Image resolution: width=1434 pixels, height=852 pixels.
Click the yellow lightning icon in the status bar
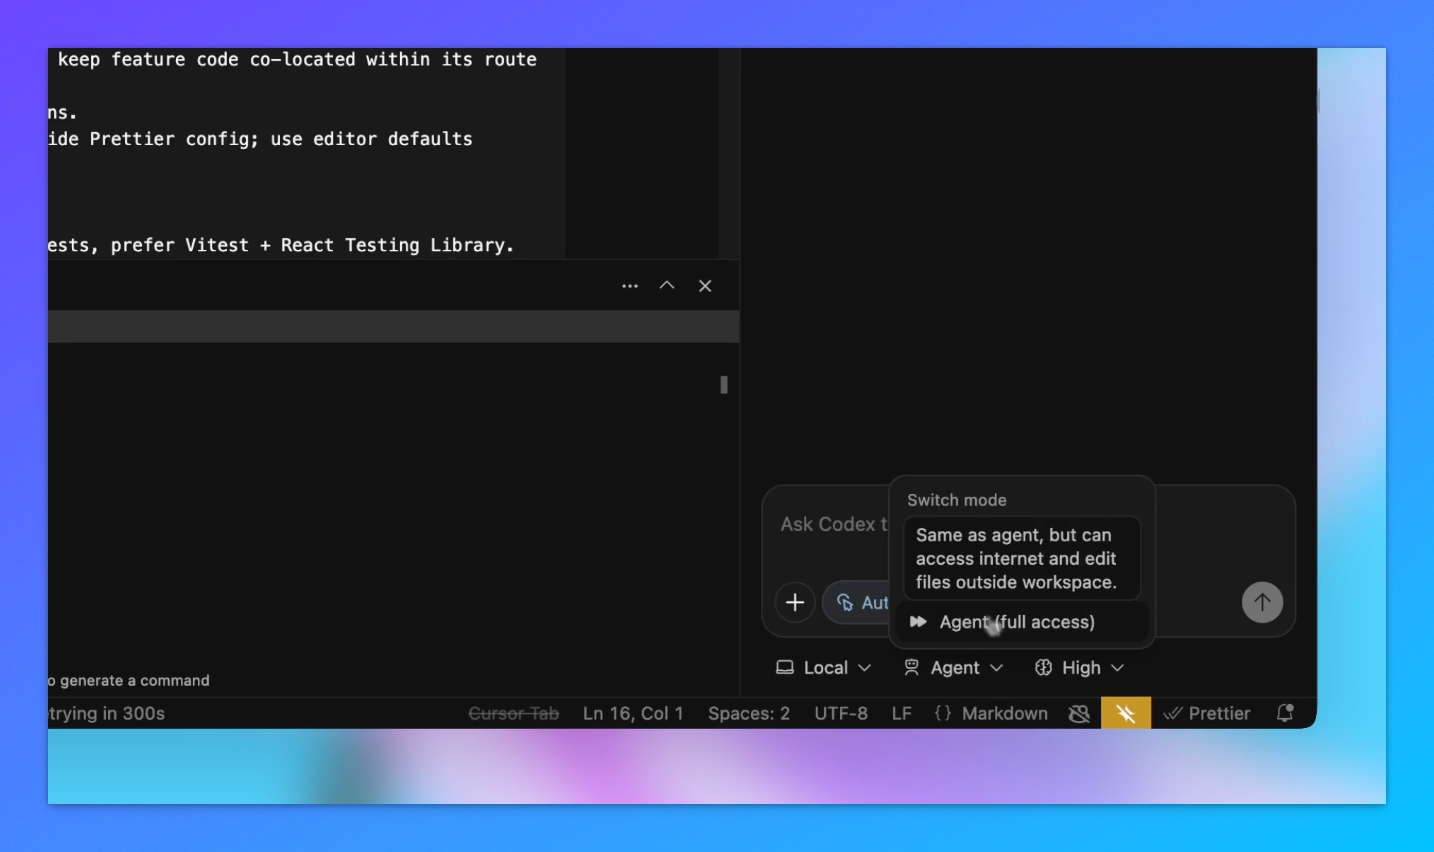tap(1126, 713)
